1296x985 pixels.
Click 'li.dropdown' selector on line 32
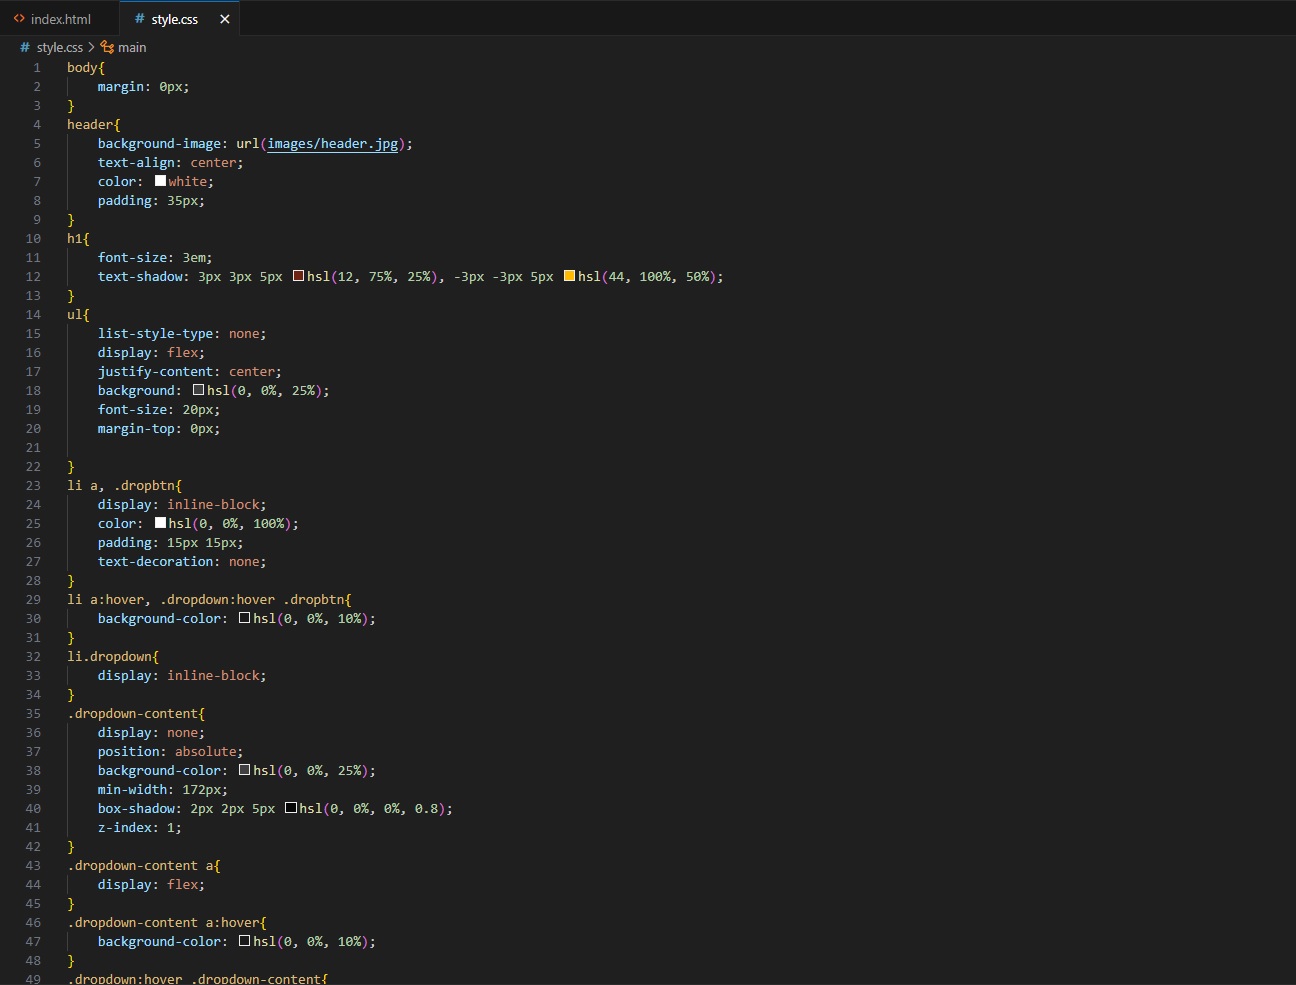click(x=109, y=656)
